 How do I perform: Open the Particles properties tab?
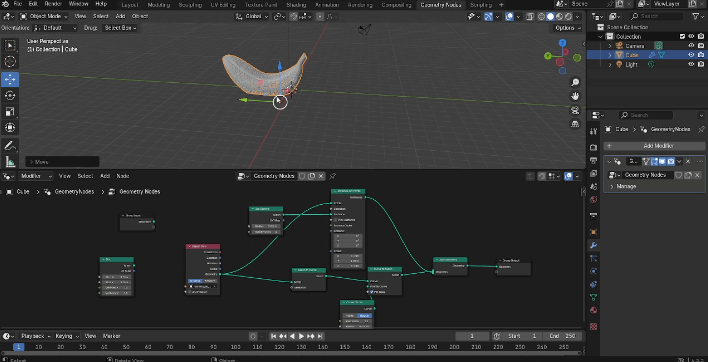coord(593,258)
